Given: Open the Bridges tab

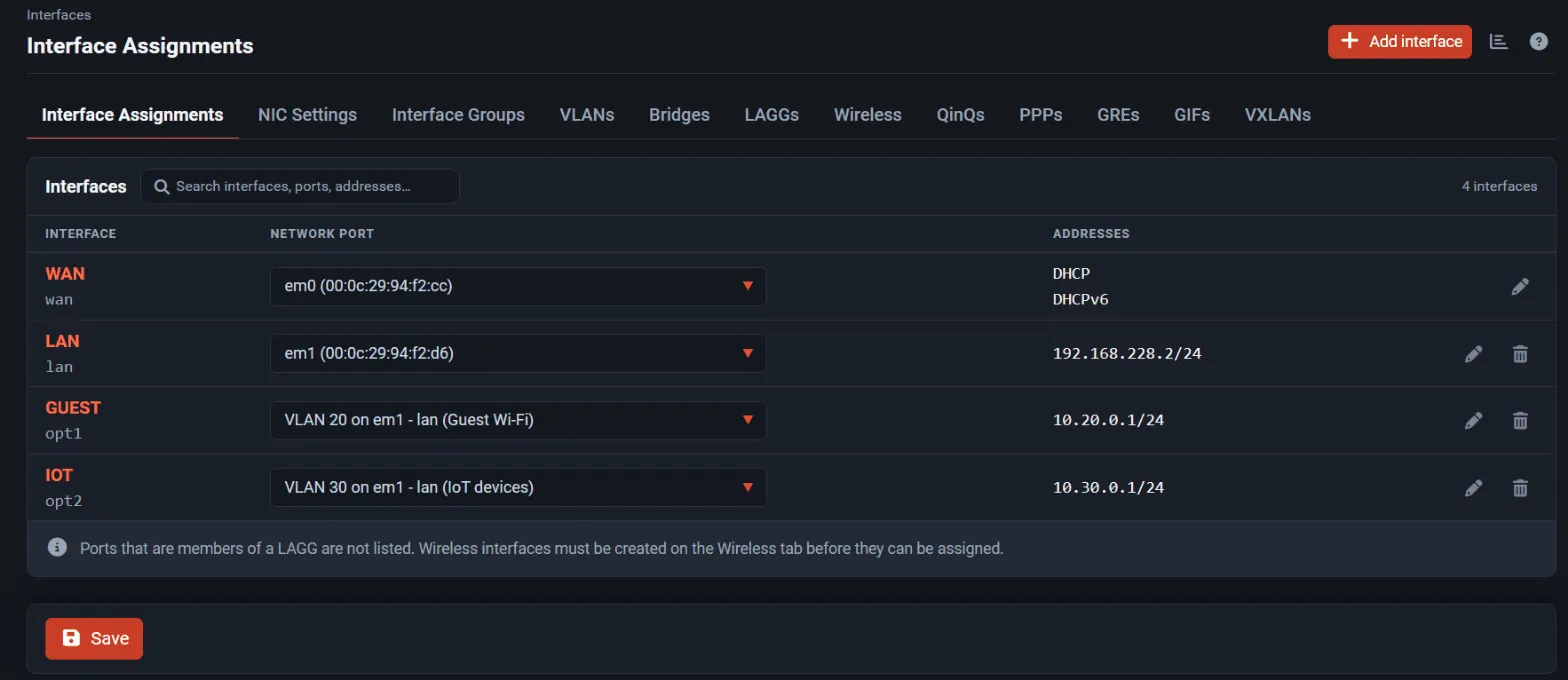Looking at the screenshot, I should (x=679, y=115).
